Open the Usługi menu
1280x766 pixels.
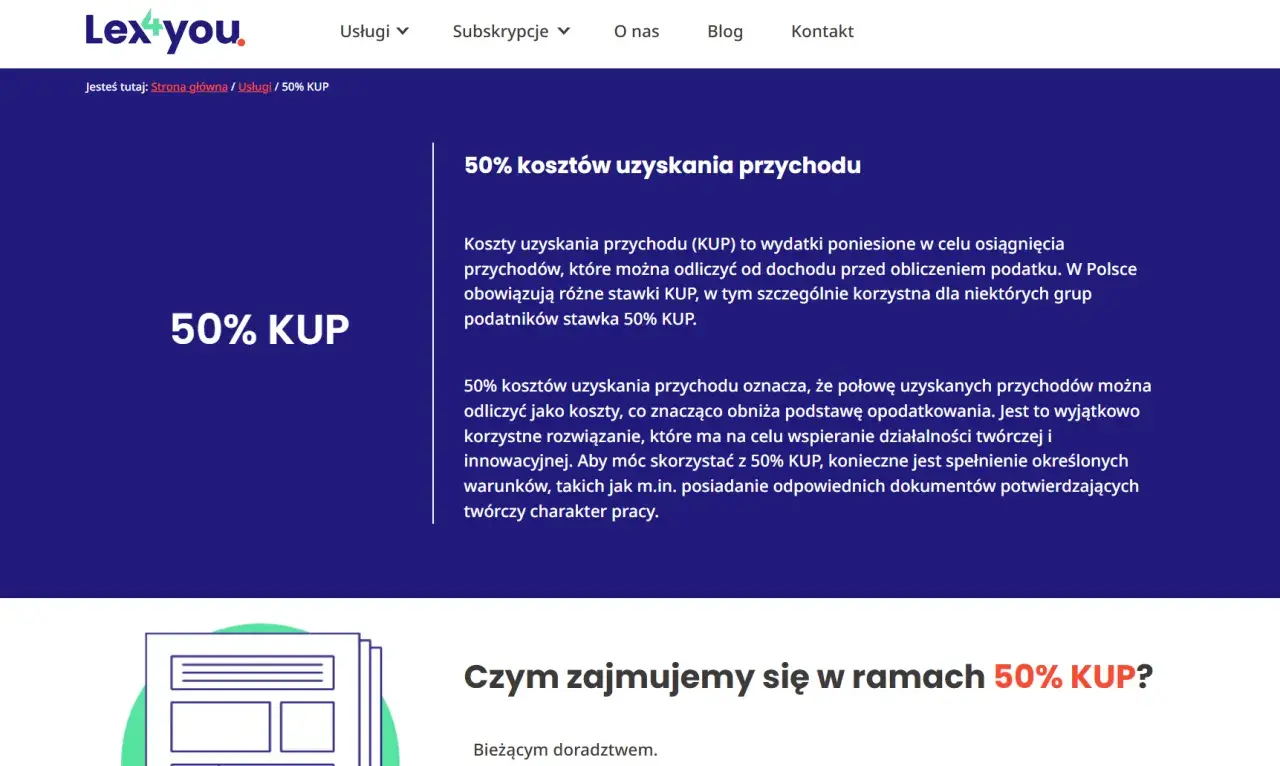pyautogui.click(x=365, y=31)
